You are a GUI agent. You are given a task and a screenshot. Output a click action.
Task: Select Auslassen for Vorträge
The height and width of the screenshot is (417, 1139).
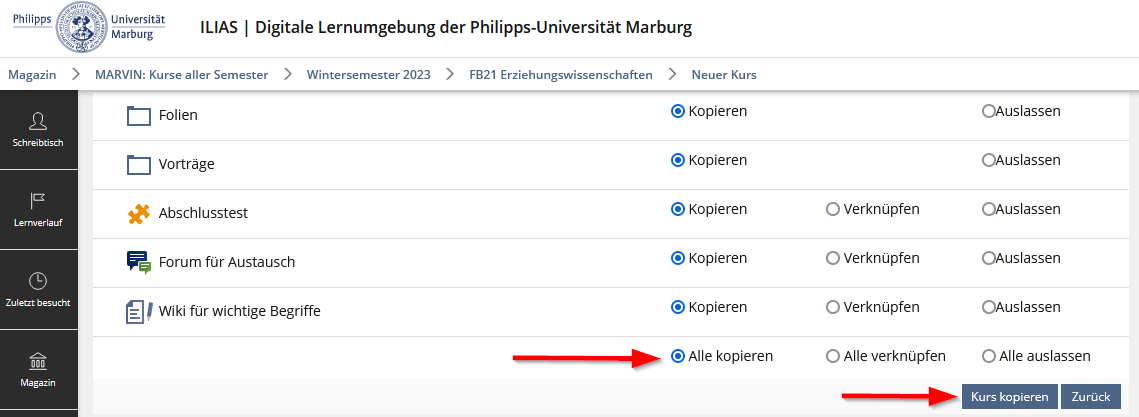point(989,160)
